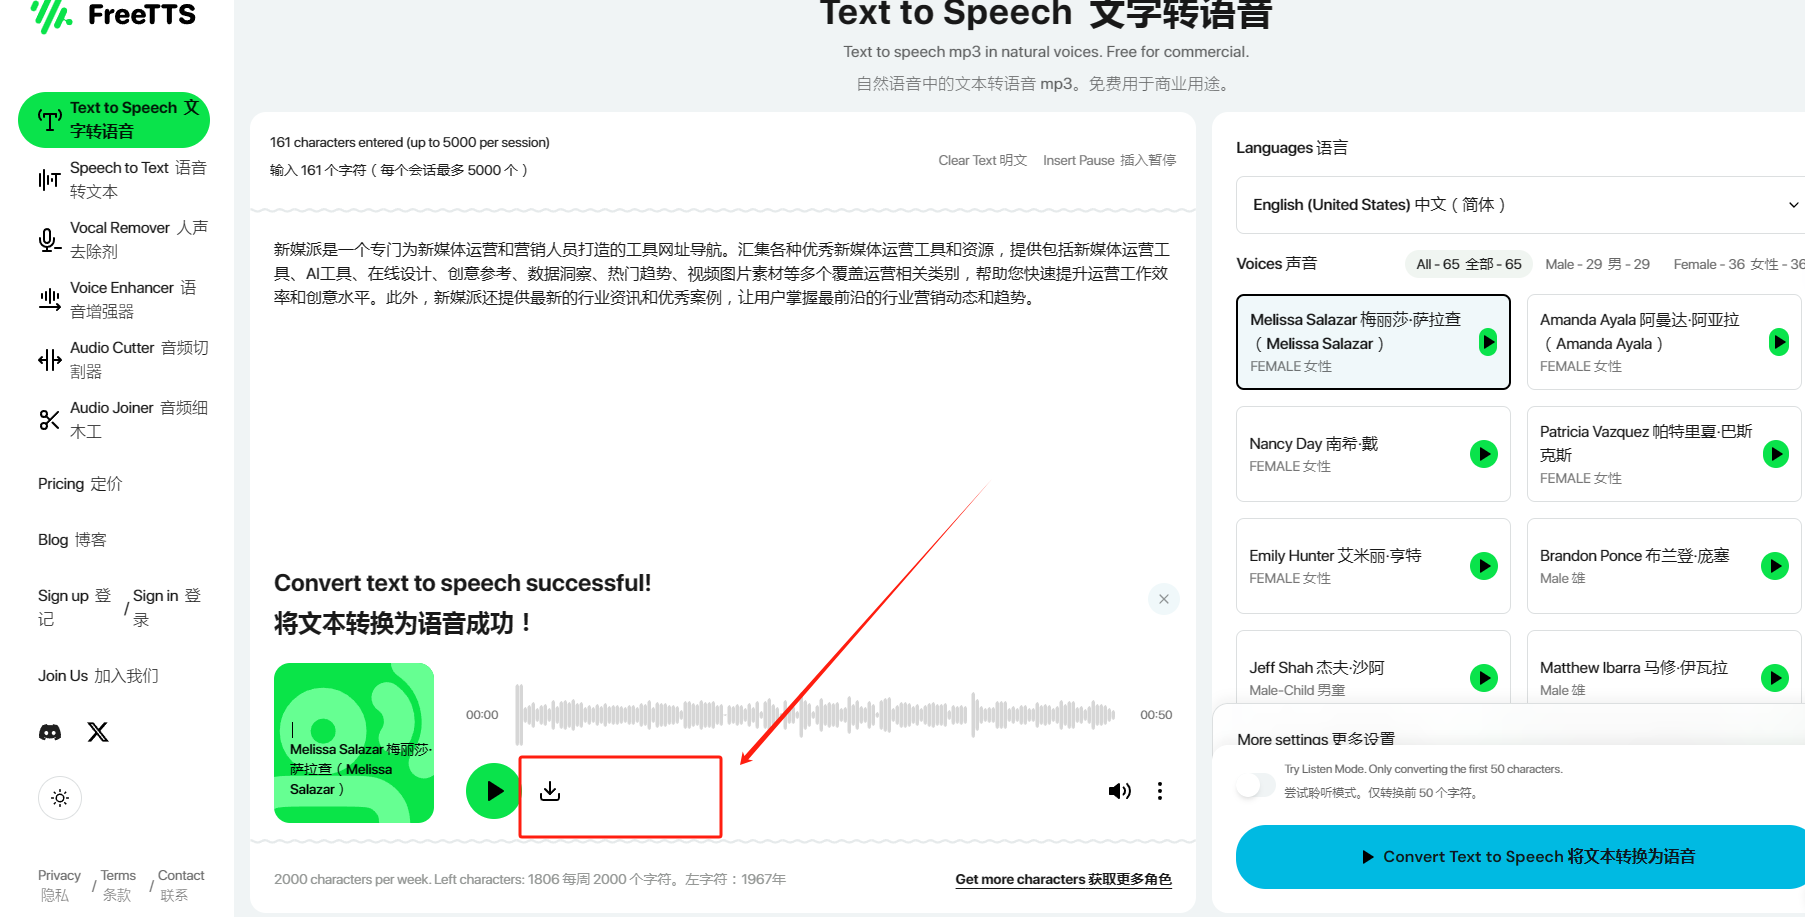
Task: Open the Contact link
Action: click(181, 885)
